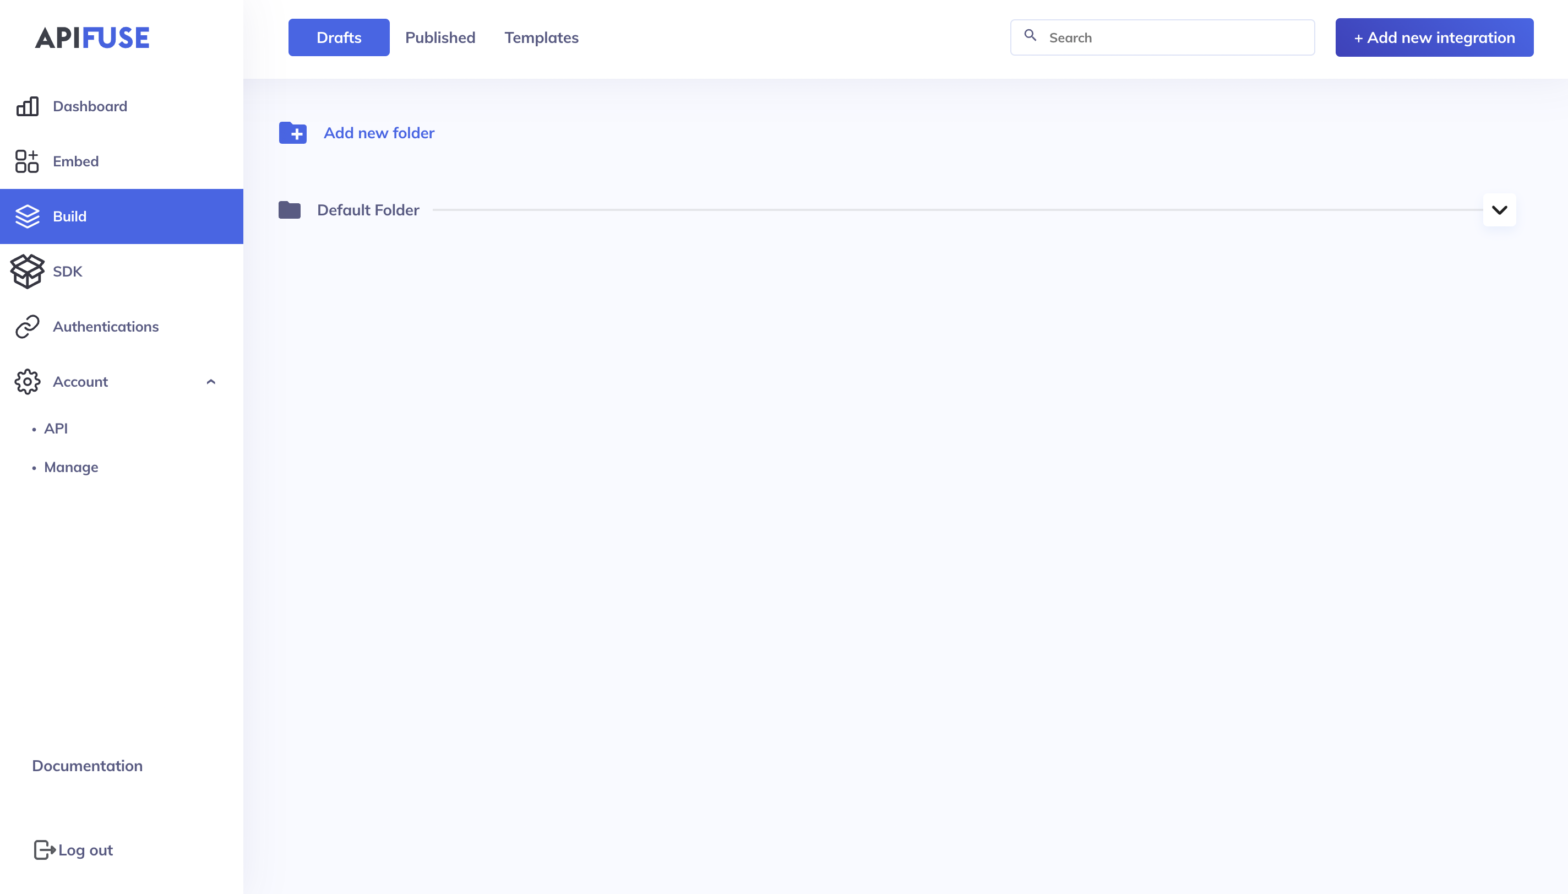Click the Log out arrow icon
This screenshot has height=894, width=1568.
(44, 850)
